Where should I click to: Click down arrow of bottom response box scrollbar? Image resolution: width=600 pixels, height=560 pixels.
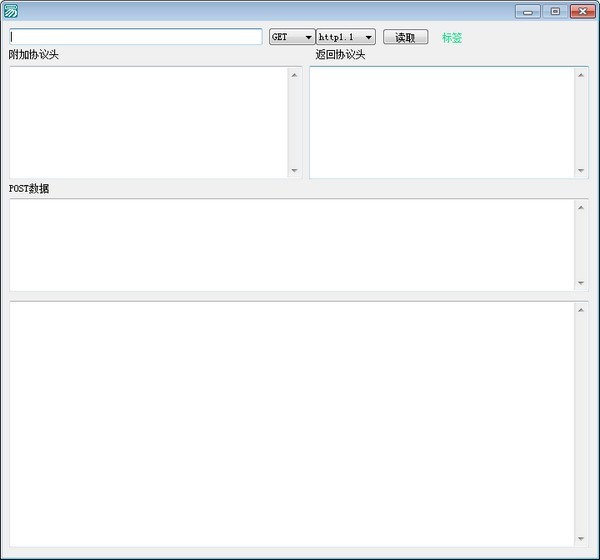581,539
